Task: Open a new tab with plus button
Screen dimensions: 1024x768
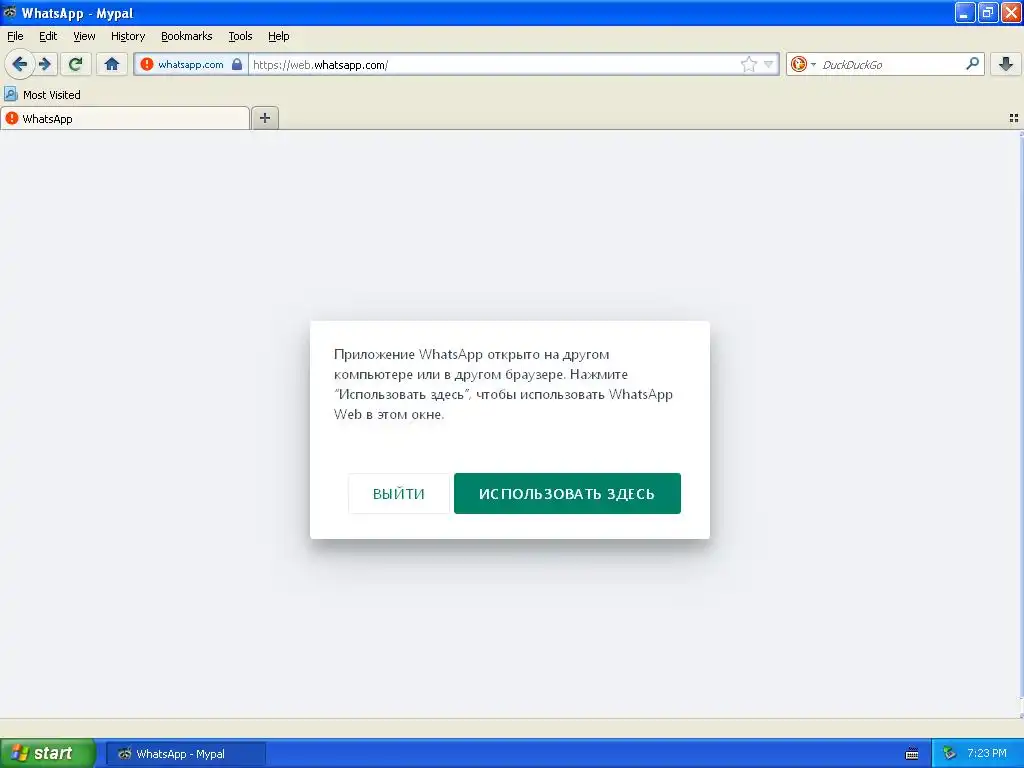Action: coord(264,118)
